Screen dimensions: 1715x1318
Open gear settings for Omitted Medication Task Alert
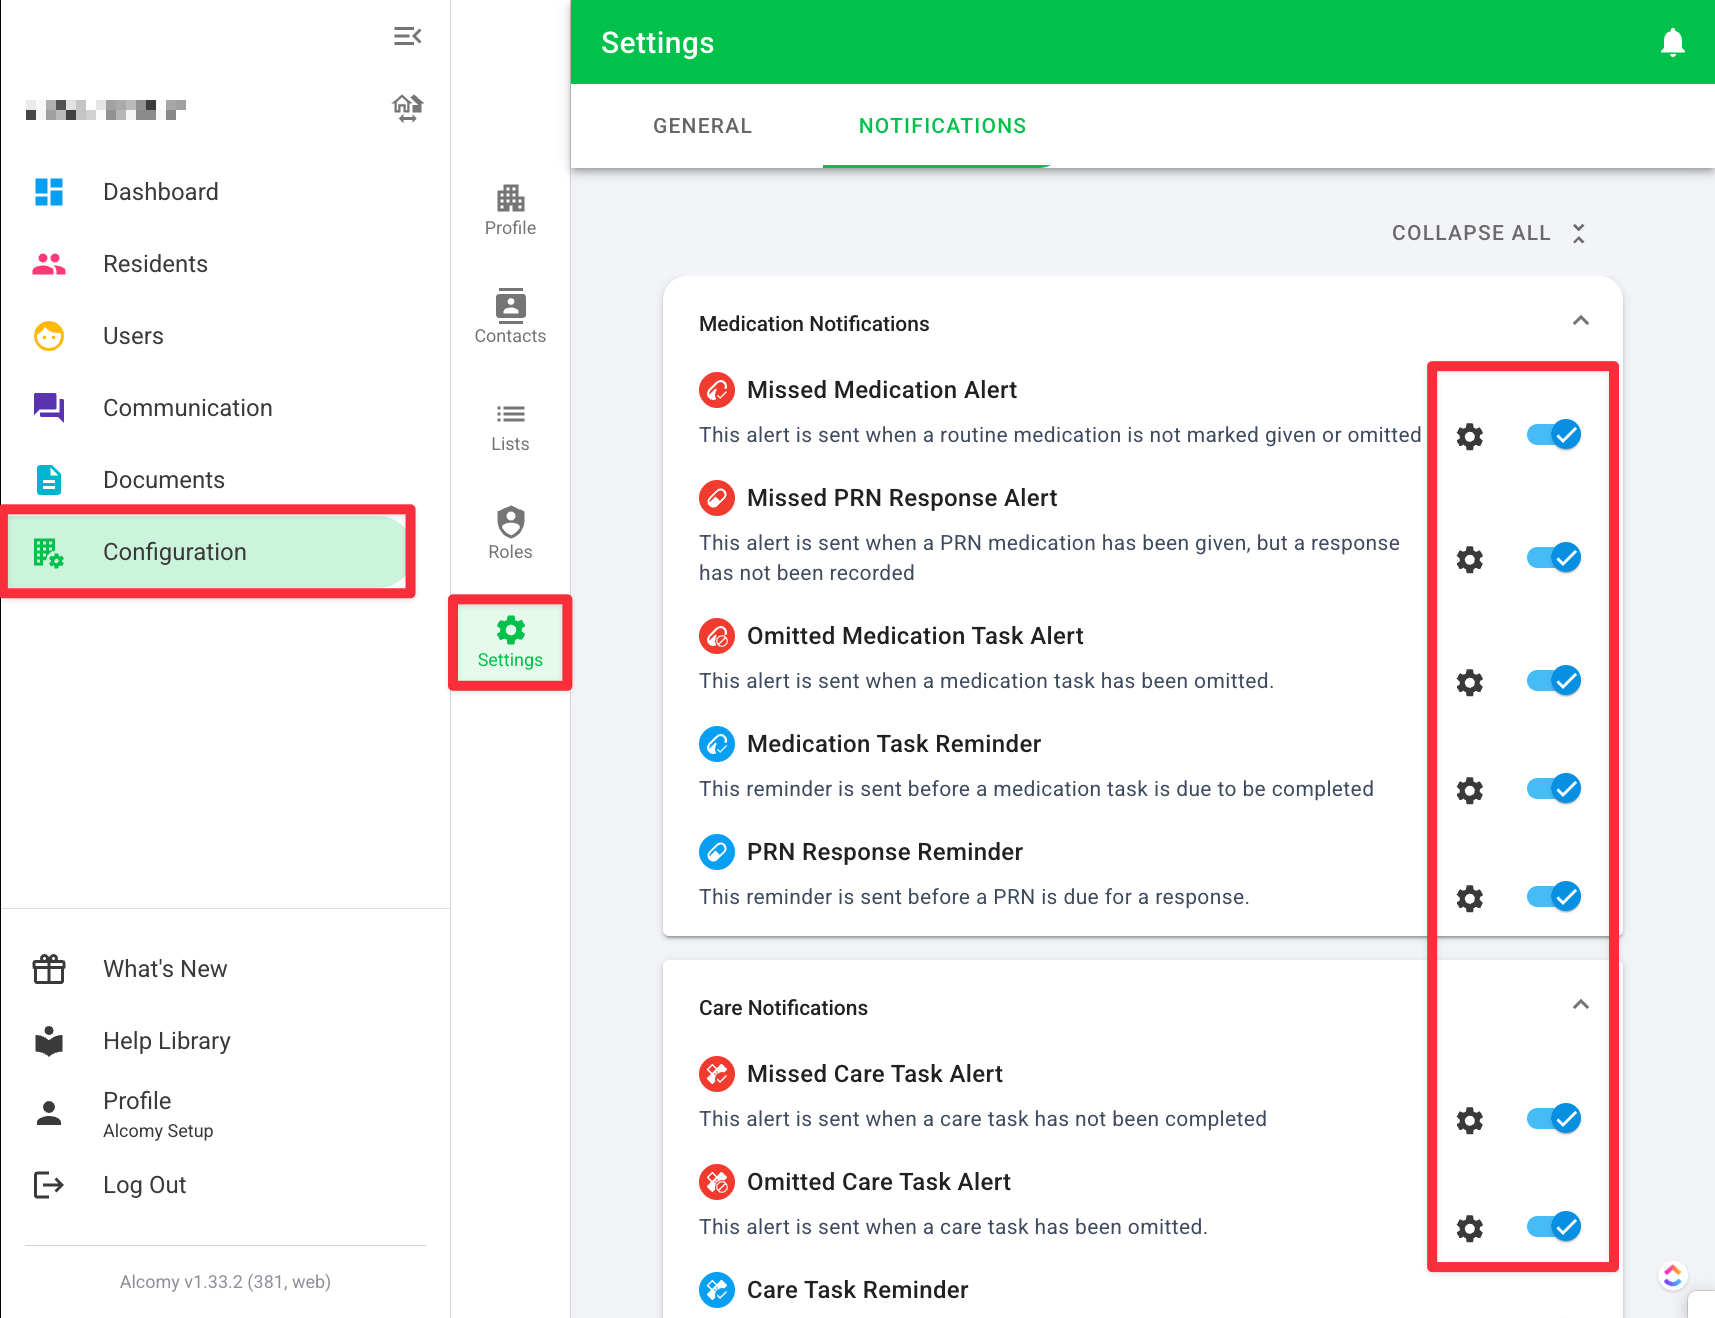(x=1469, y=683)
